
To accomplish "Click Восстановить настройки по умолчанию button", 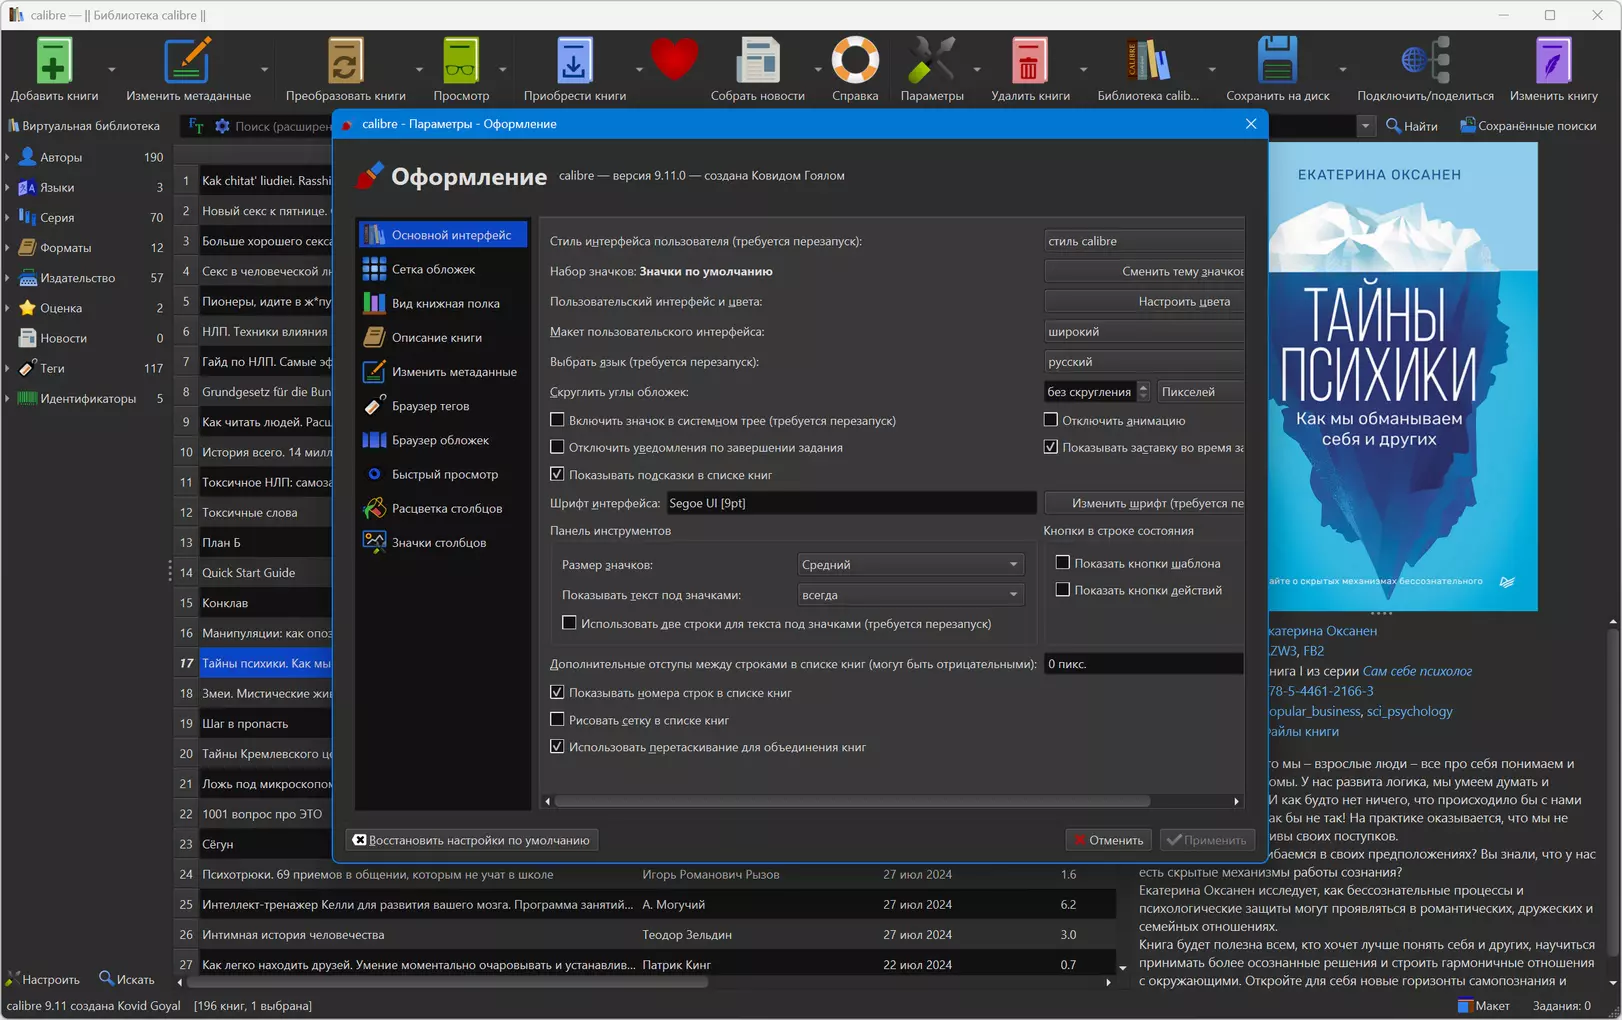I will (x=471, y=840).
